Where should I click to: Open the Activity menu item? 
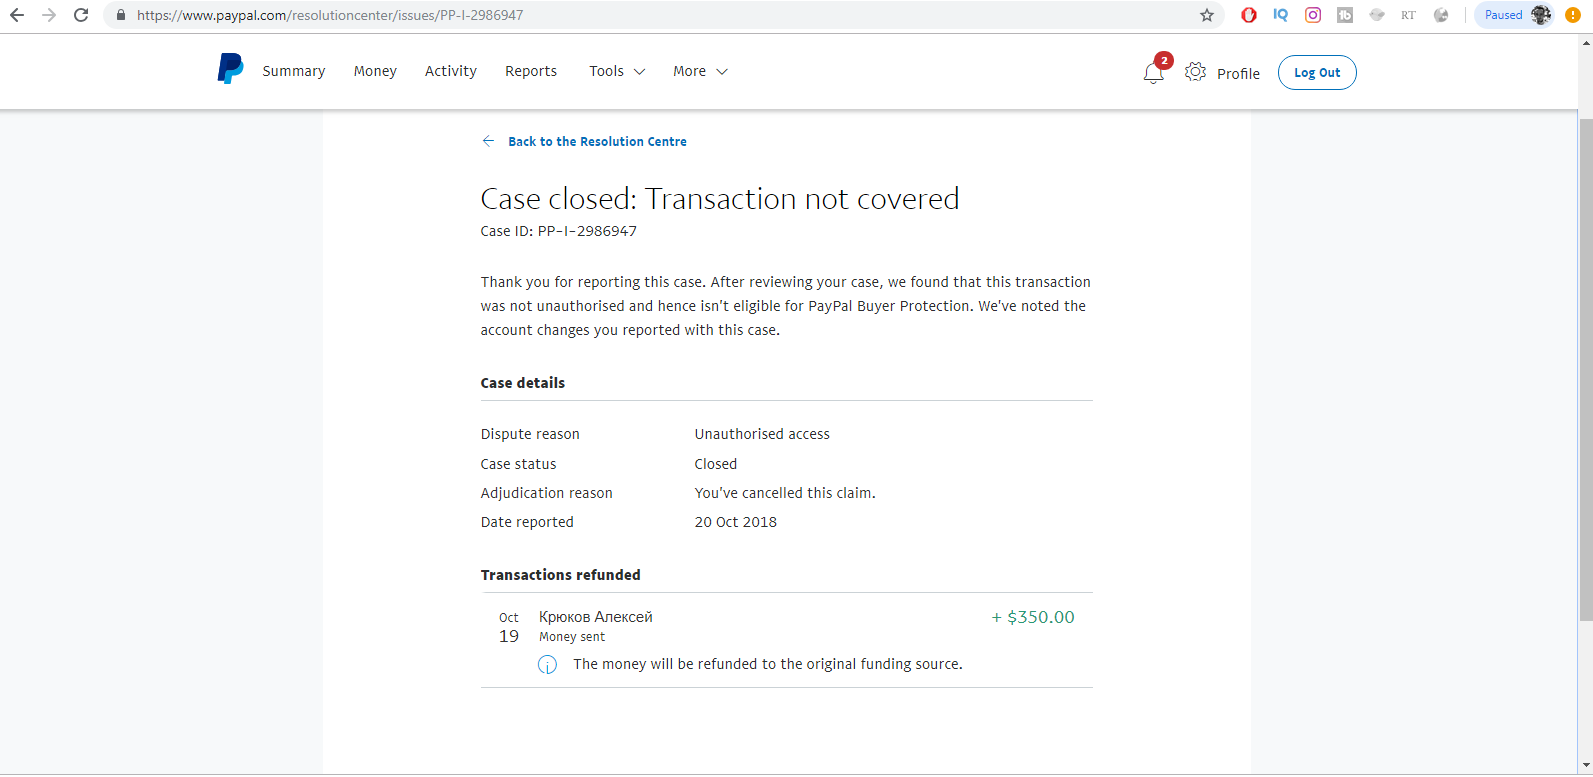click(451, 71)
